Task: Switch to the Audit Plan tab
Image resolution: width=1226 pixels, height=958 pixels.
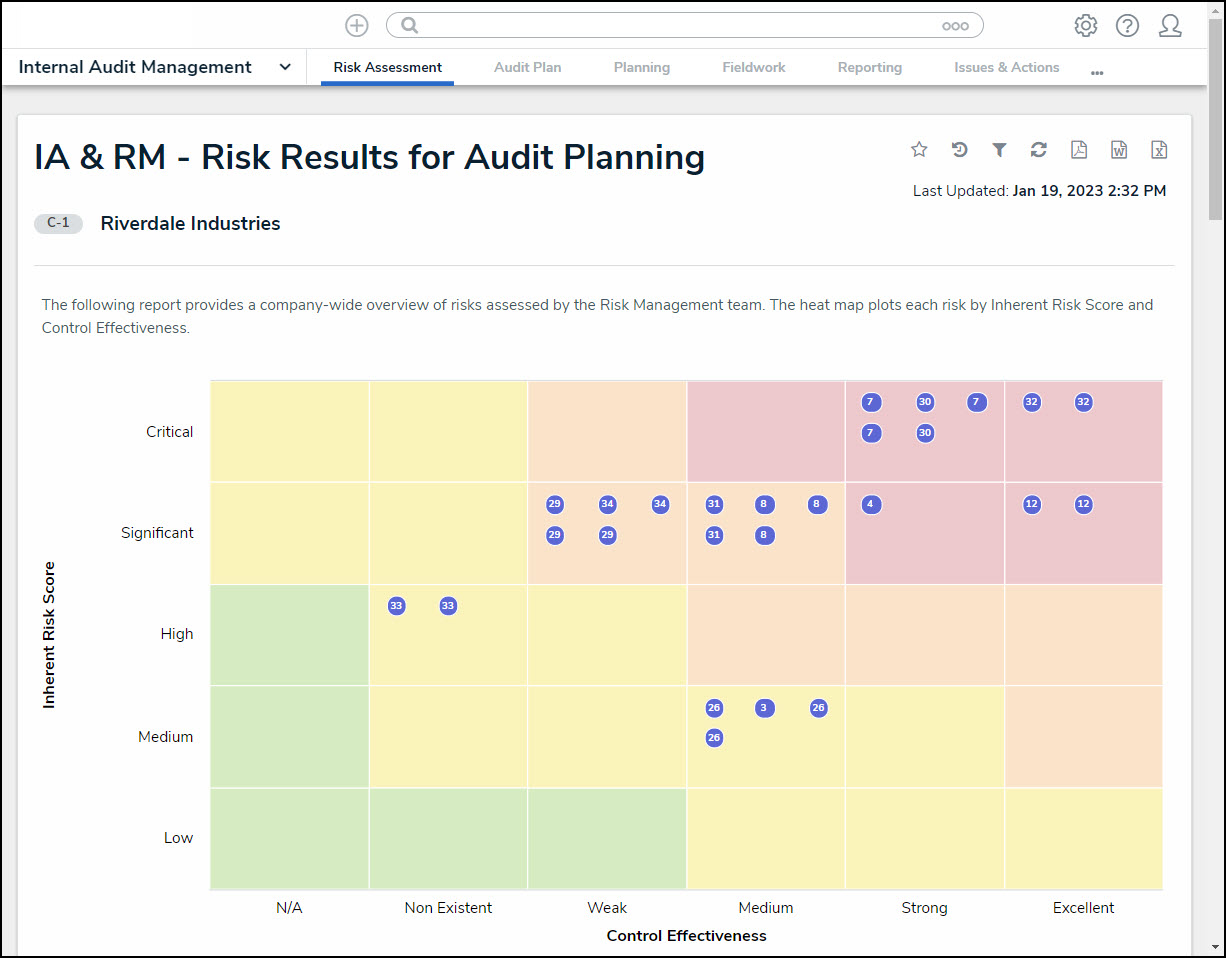Action: click(x=527, y=67)
